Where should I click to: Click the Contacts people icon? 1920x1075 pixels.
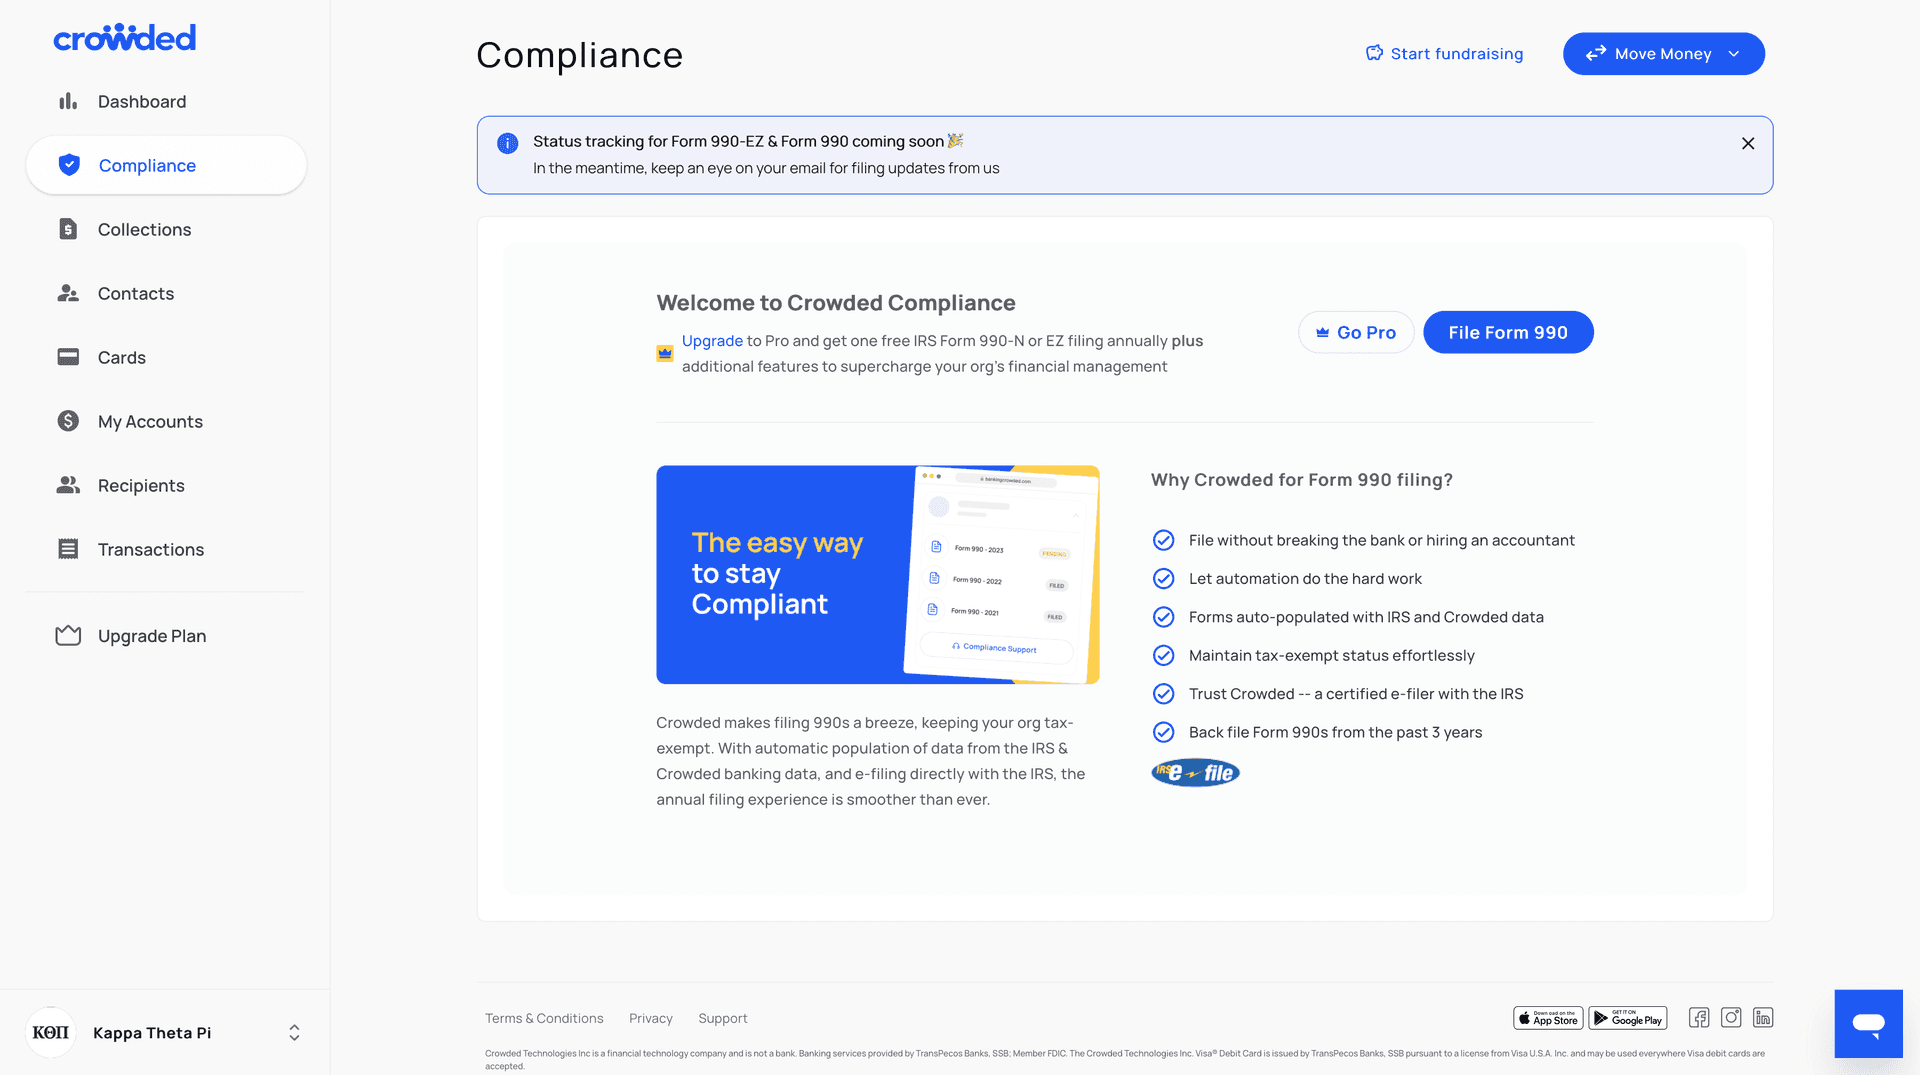pyautogui.click(x=68, y=293)
